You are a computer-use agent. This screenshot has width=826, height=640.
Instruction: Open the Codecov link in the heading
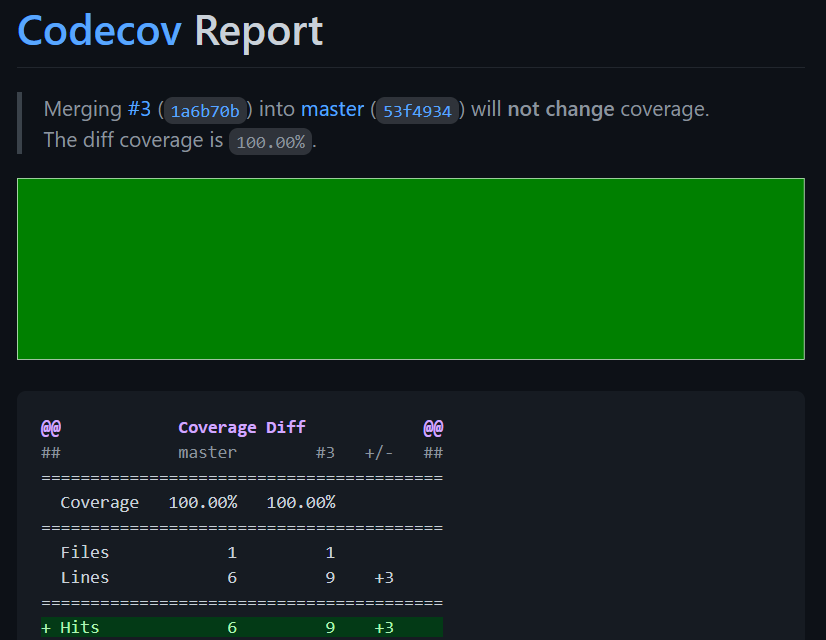(x=100, y=31)
